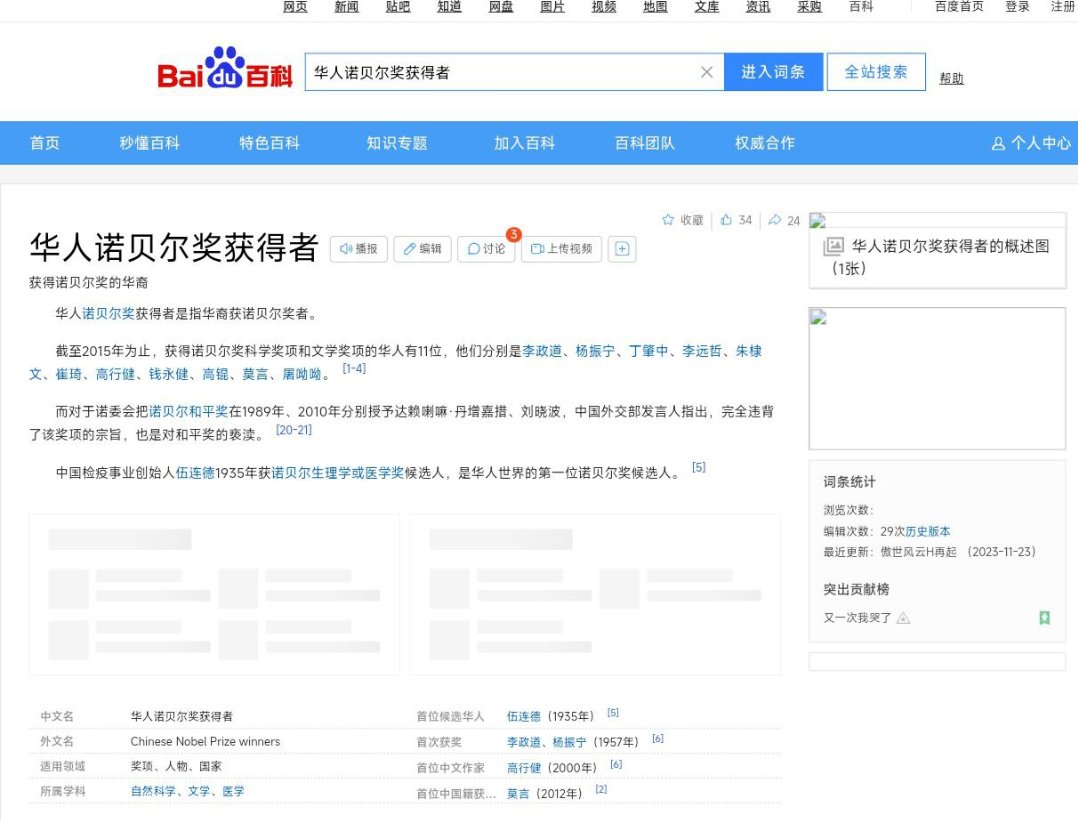This screenshot has height=821, width=1078.
Task: Click the 诺贝尔和平奖 link
Action: point(188,411)
